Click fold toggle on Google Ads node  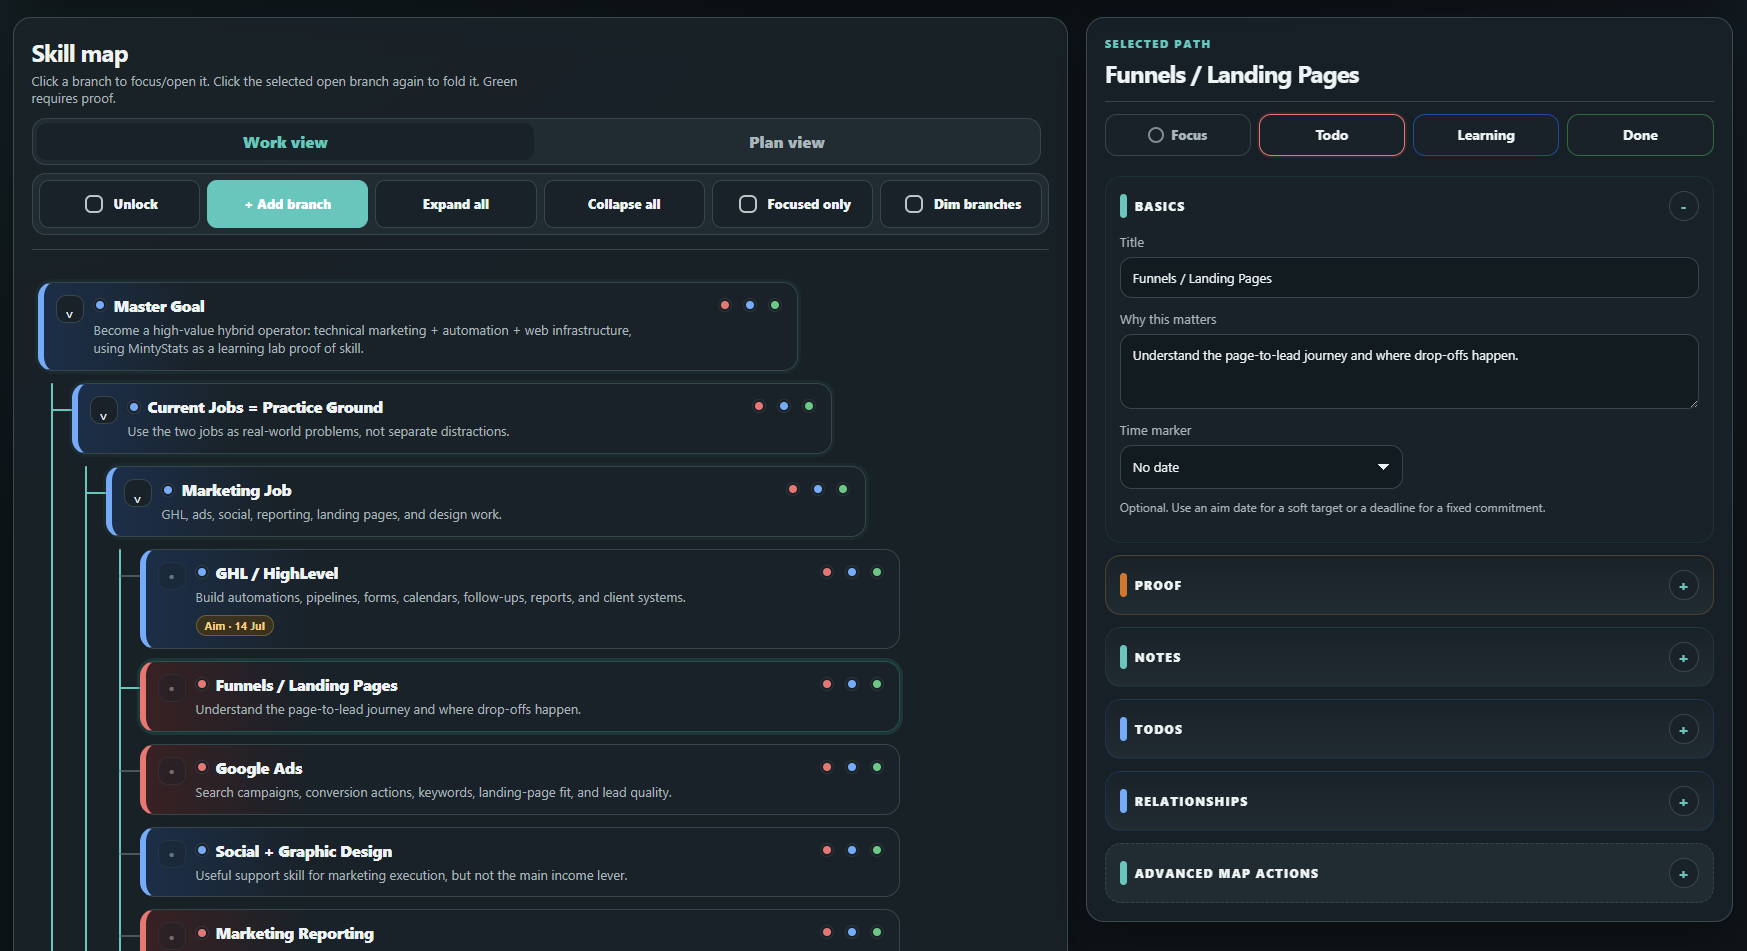coord(172,771)
